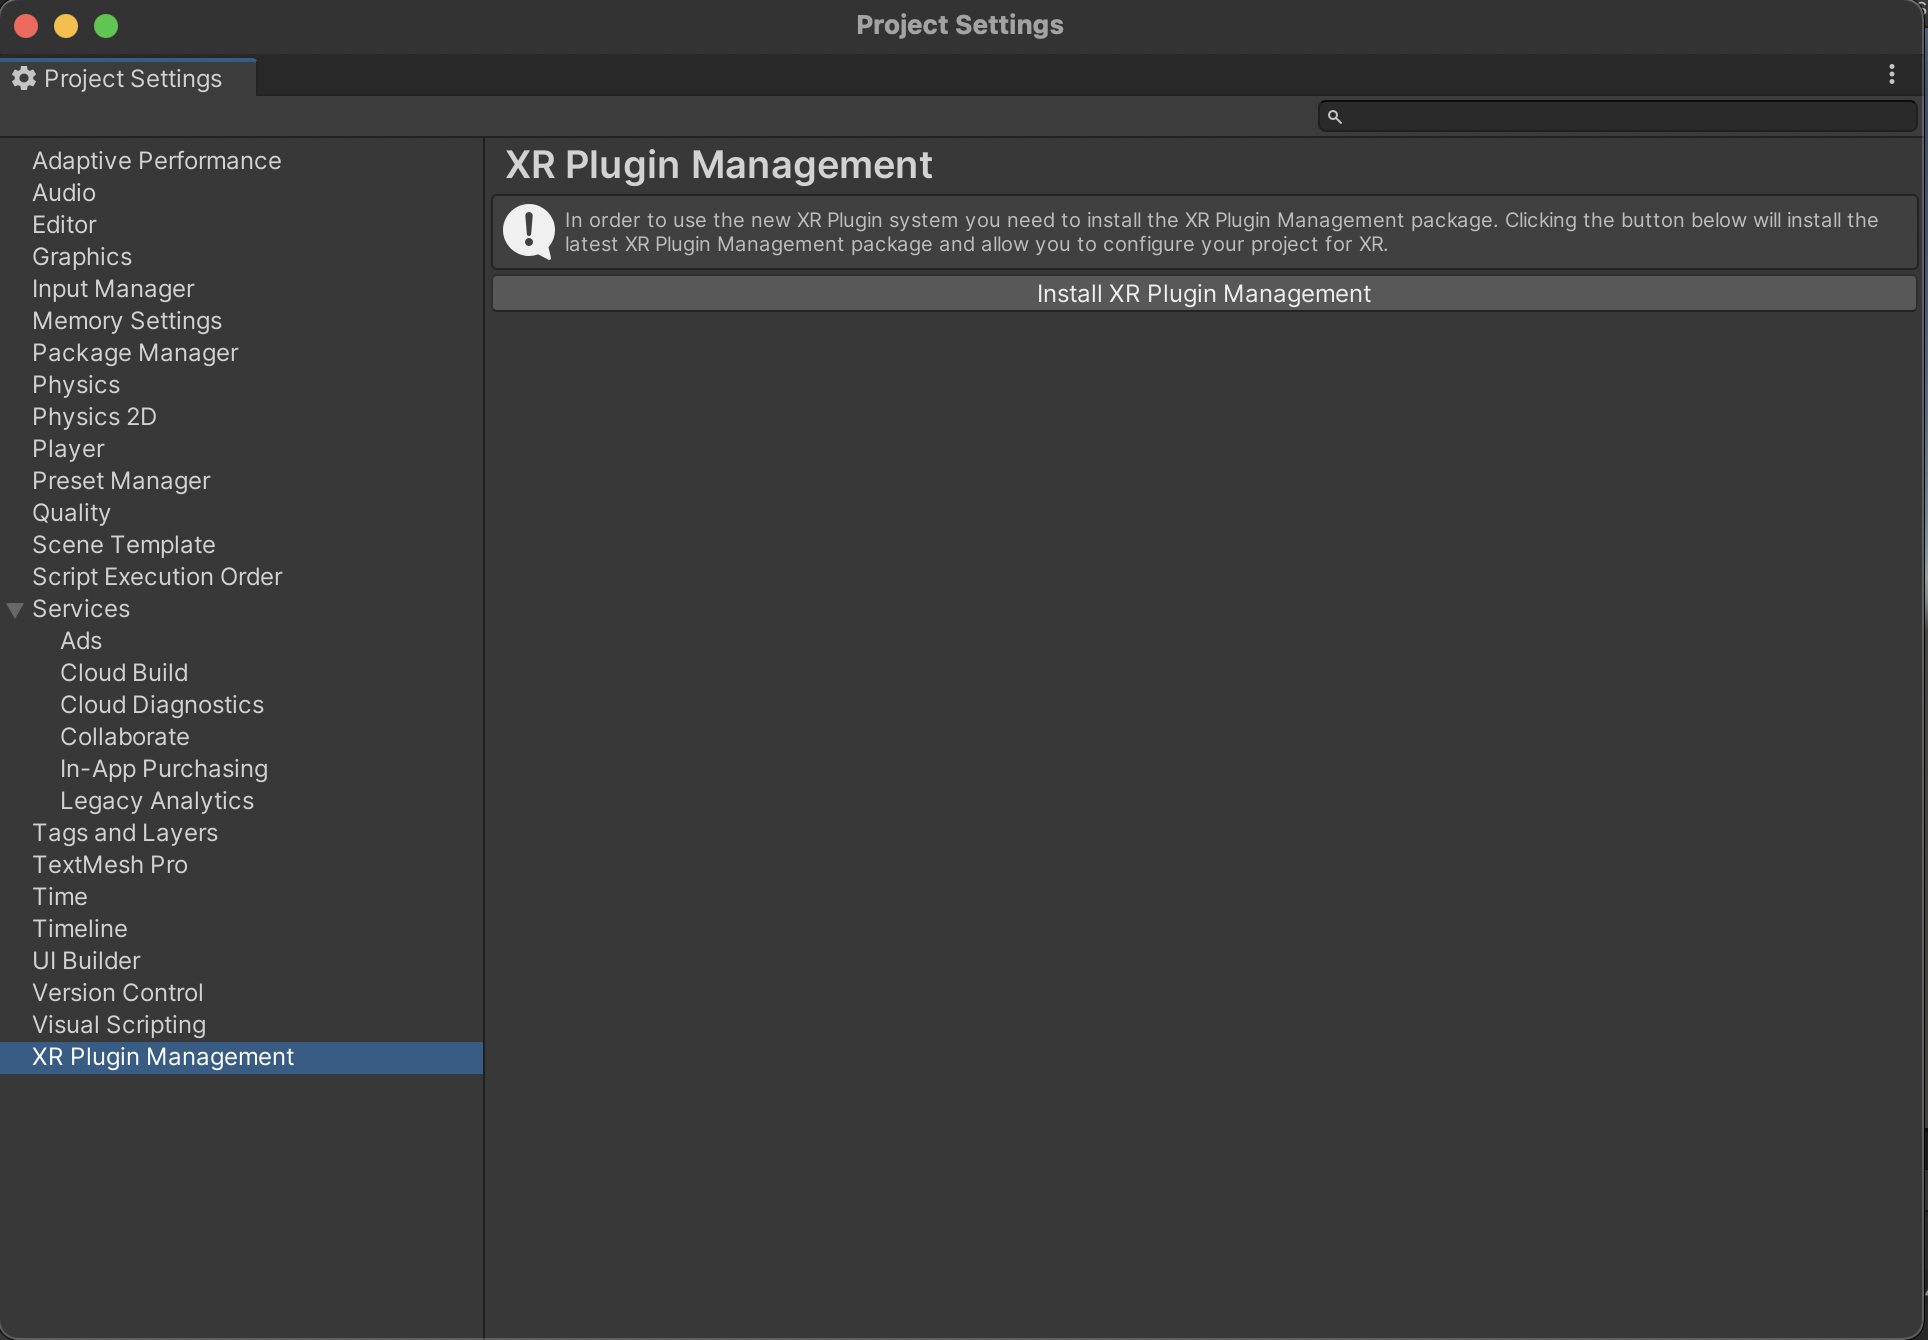Open the Package Manager settings

point(134,352)
